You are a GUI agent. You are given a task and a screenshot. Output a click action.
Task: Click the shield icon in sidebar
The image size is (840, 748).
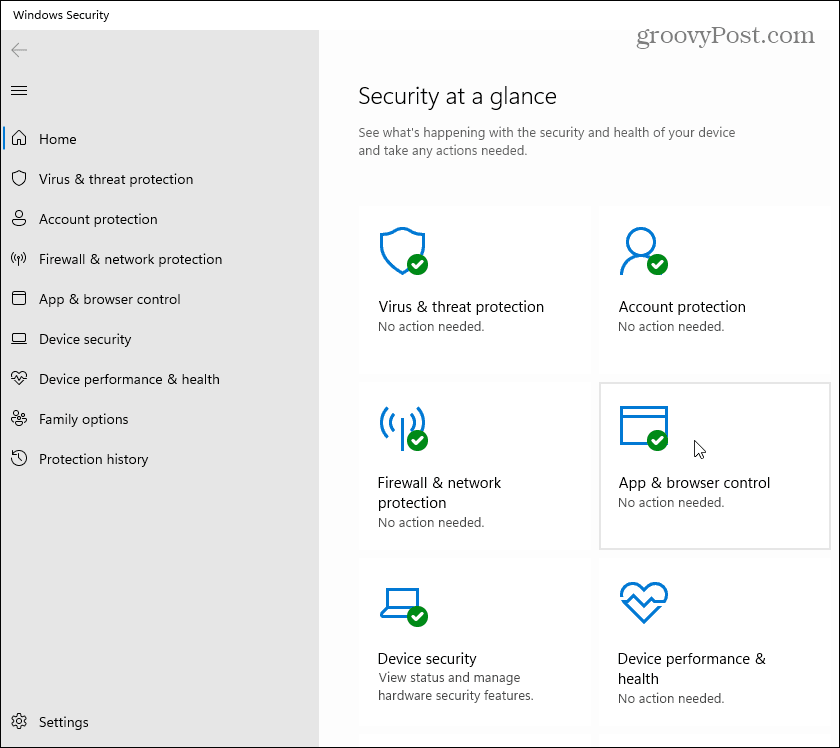tap(19, 178)
